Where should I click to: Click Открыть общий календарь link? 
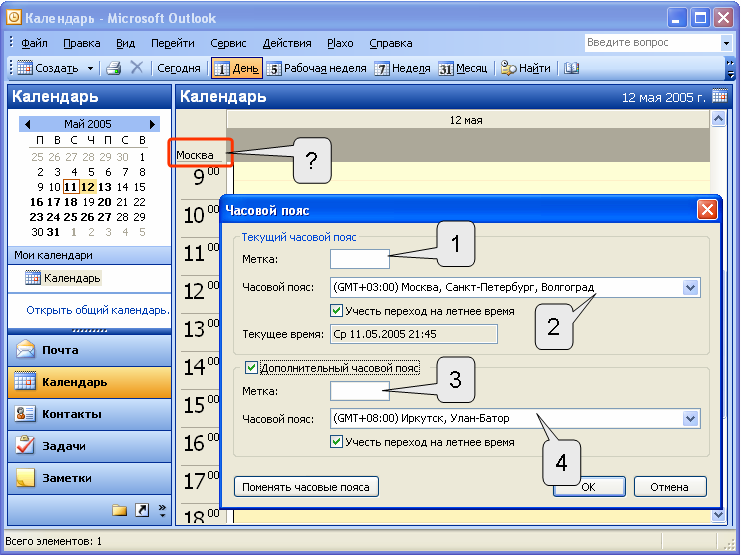pos(97,310)
